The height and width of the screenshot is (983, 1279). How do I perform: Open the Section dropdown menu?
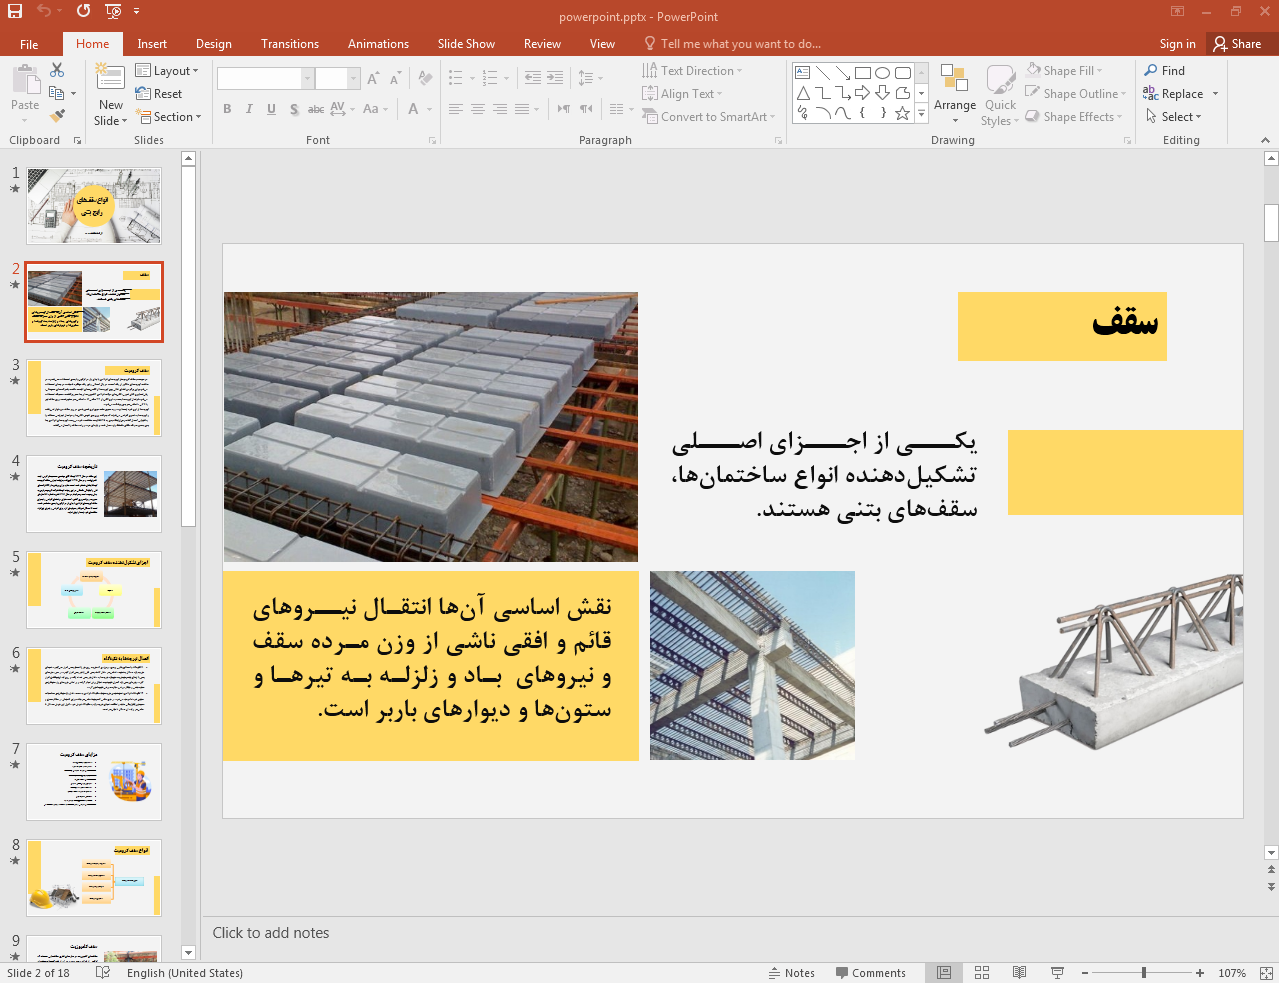tap(167, 117)
